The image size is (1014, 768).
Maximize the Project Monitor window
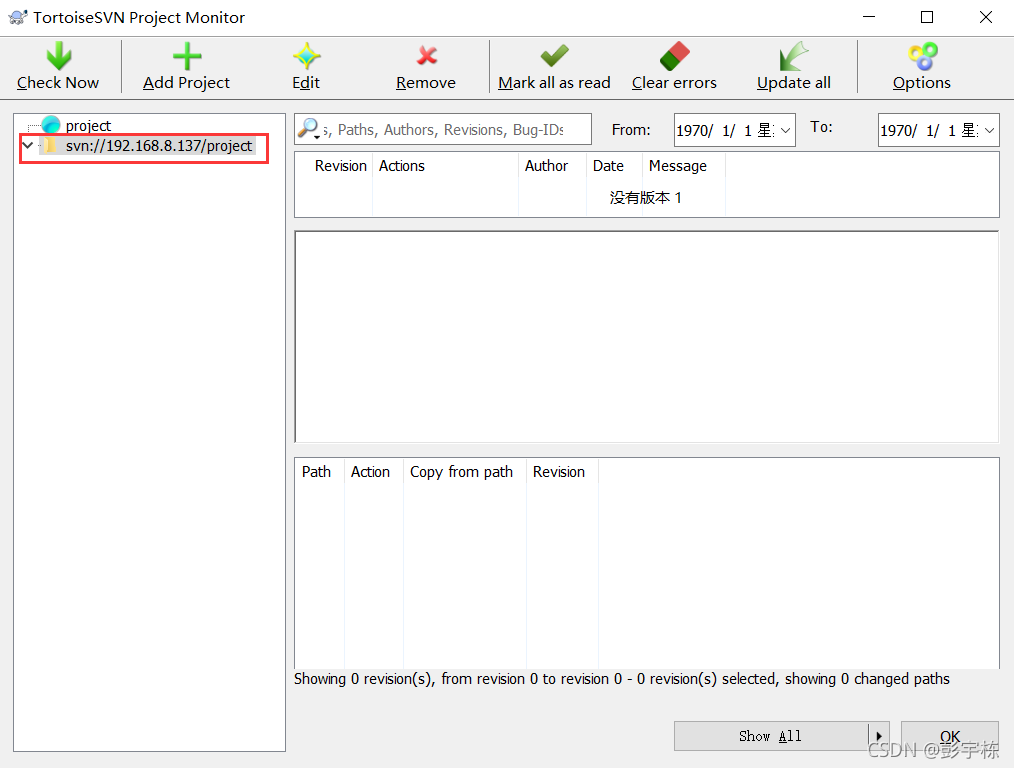[x=927, y=17]
